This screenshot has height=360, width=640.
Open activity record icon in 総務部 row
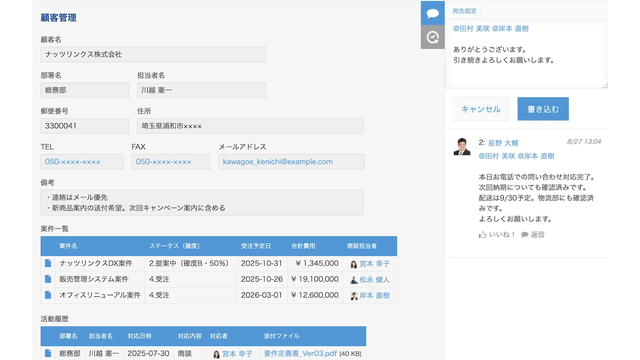click(48, 353)
